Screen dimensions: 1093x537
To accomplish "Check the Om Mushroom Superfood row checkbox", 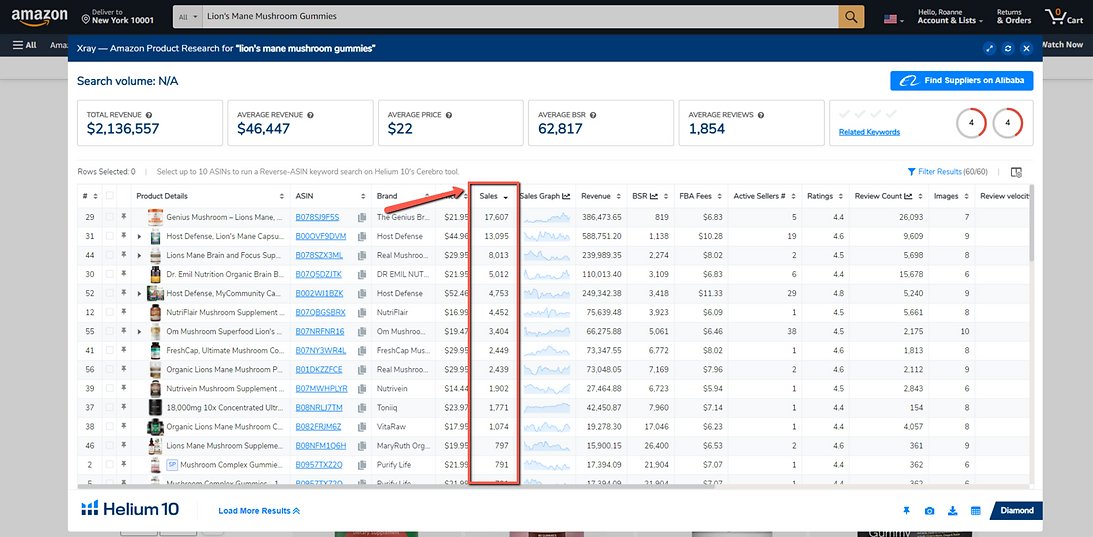I will coord(109,331).
